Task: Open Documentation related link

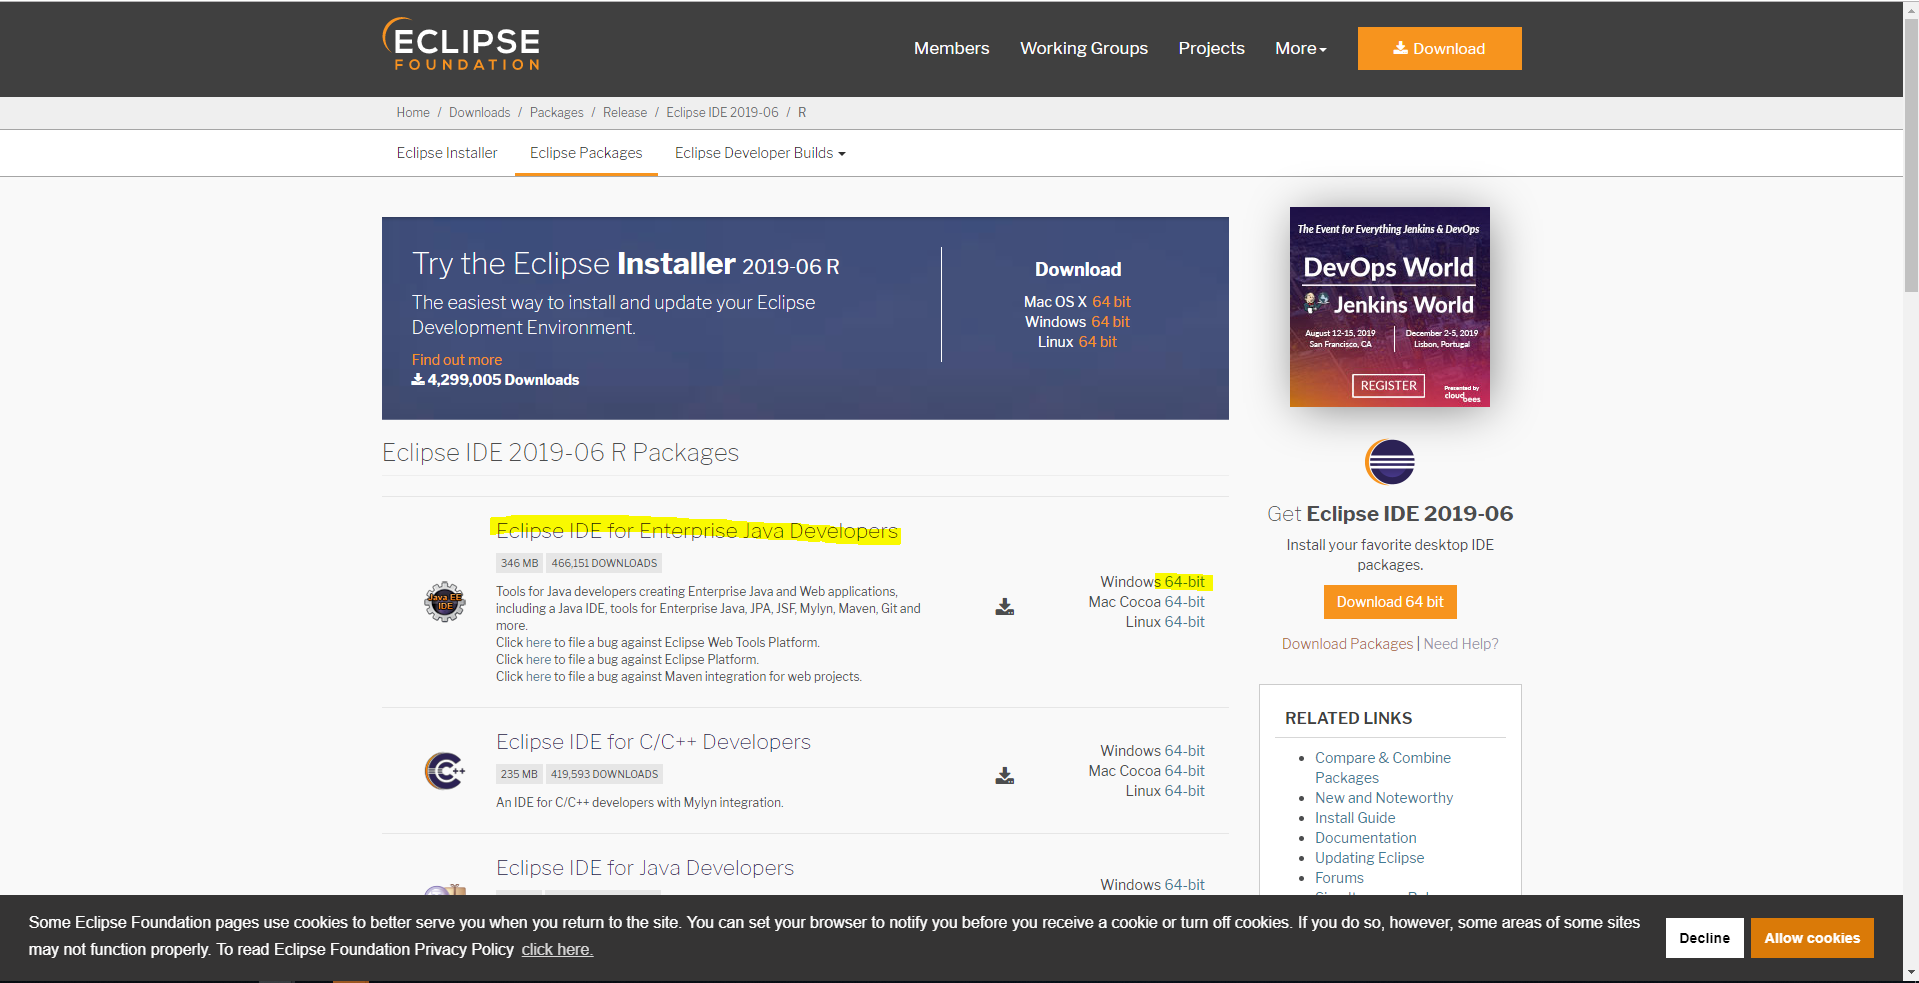Action: point(1365,838)
